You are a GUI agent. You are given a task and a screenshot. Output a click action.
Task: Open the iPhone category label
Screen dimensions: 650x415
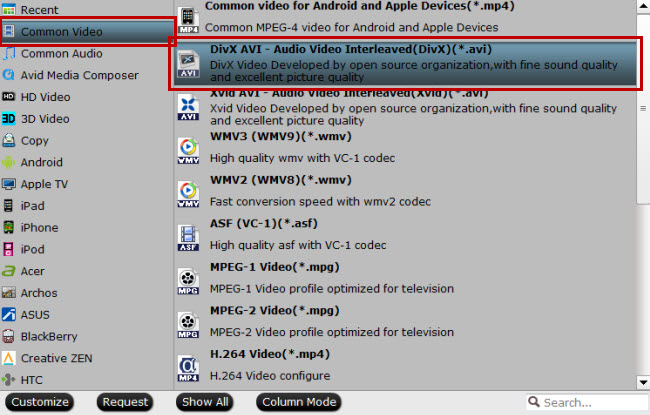(39, 228)
